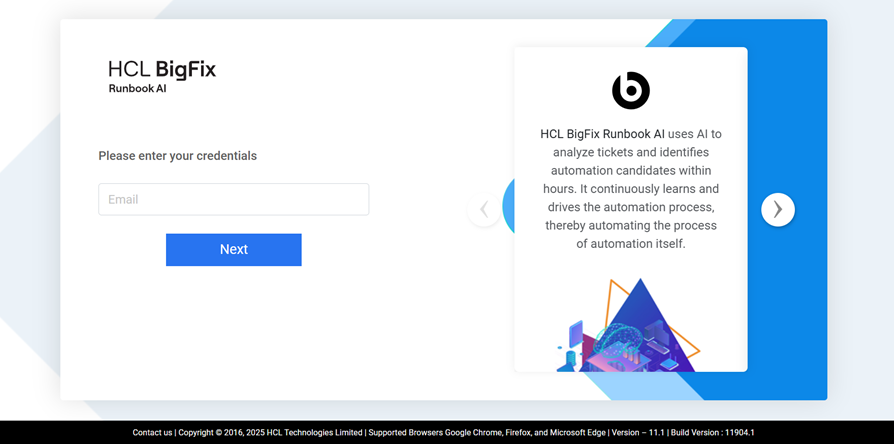Click the HCL BigFix Runbook AI logo
Screen dimensions: 894x444
[162, 77]
